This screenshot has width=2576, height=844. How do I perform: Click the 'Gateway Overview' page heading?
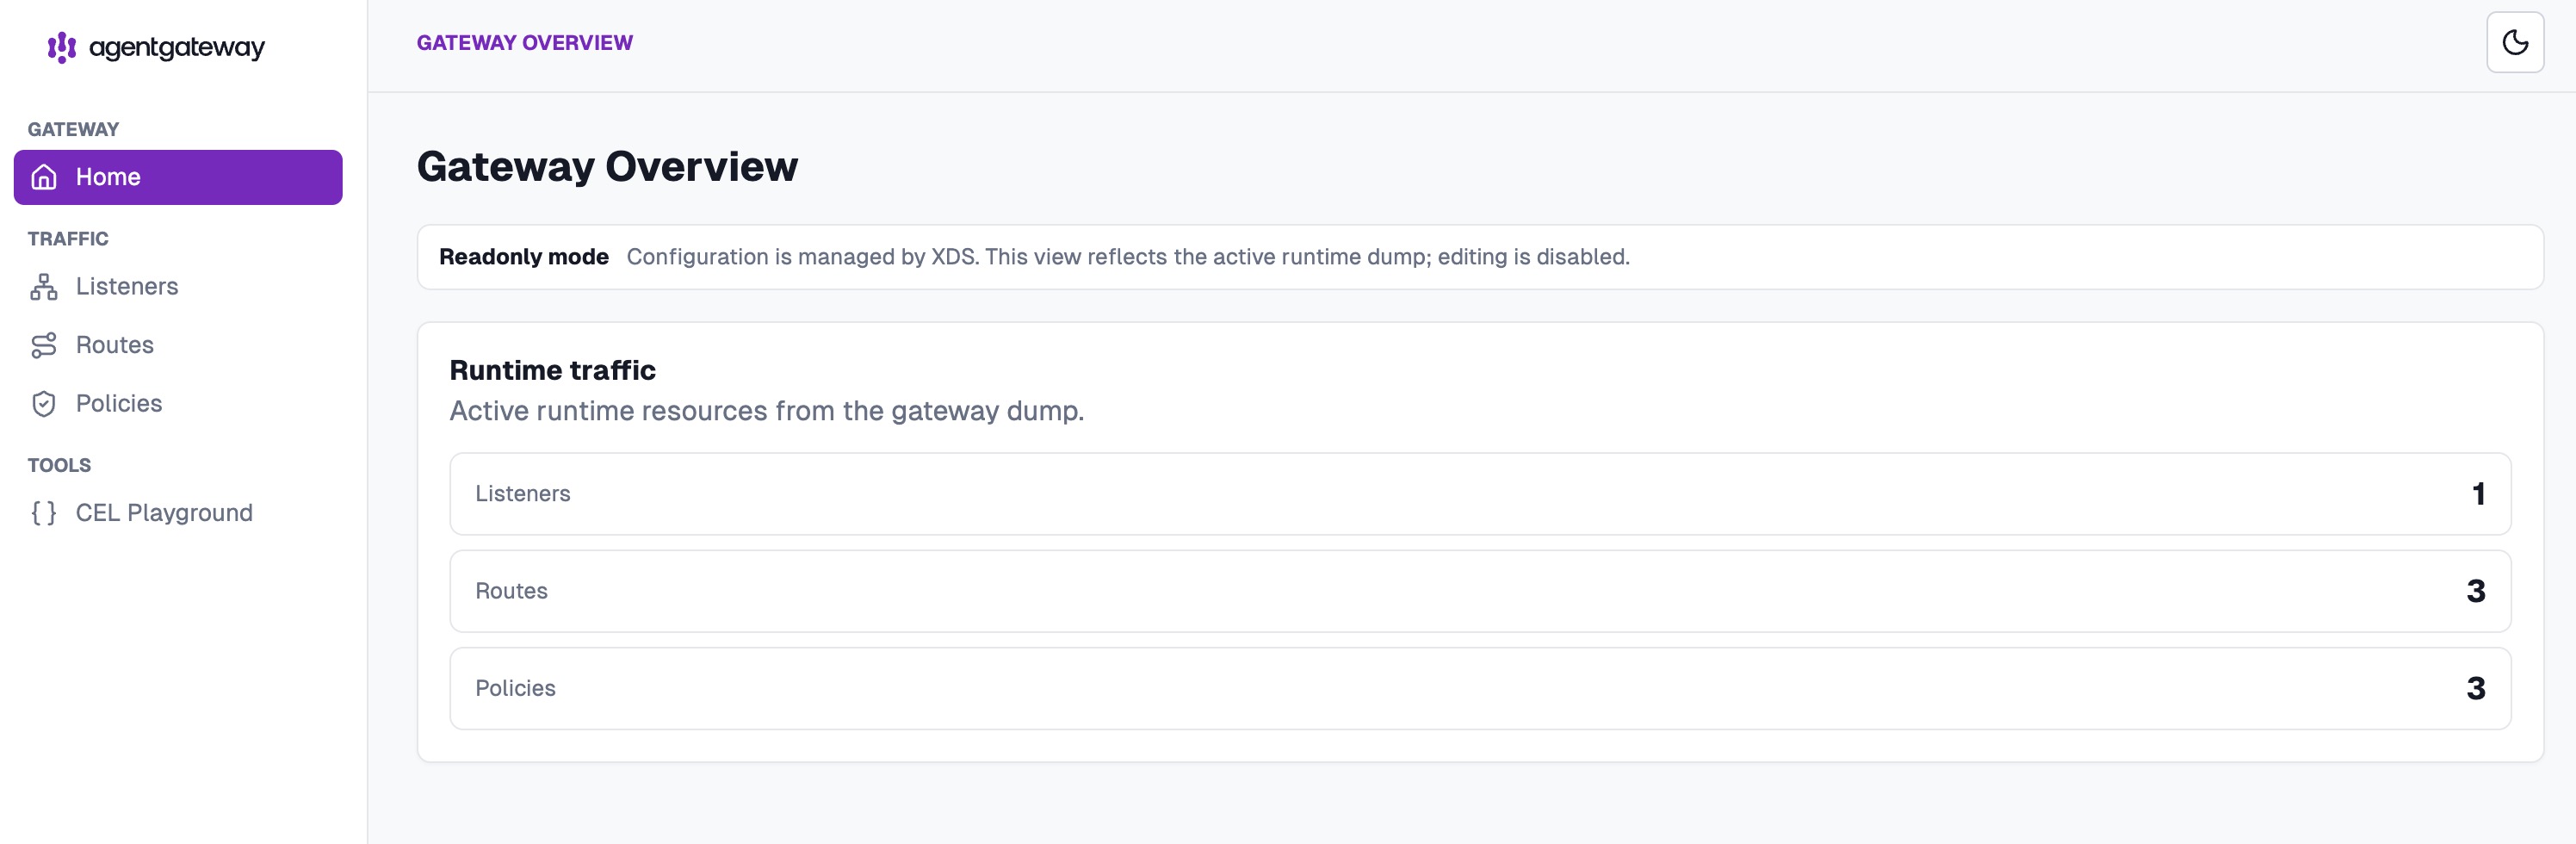[x=607, y=167]
